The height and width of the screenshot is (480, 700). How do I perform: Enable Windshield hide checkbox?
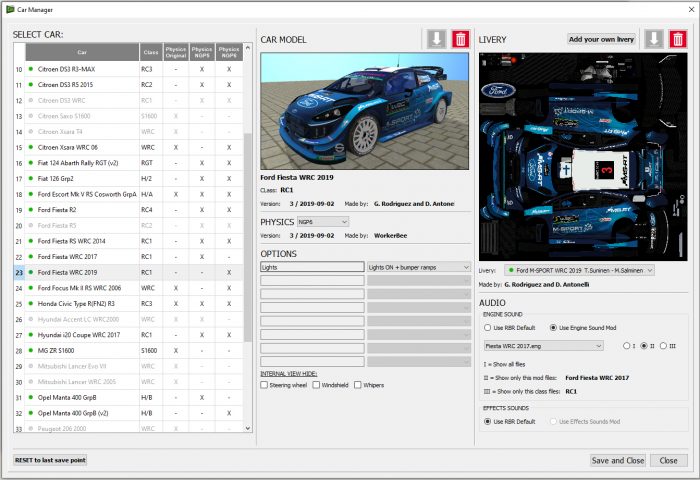click(316, 384)
